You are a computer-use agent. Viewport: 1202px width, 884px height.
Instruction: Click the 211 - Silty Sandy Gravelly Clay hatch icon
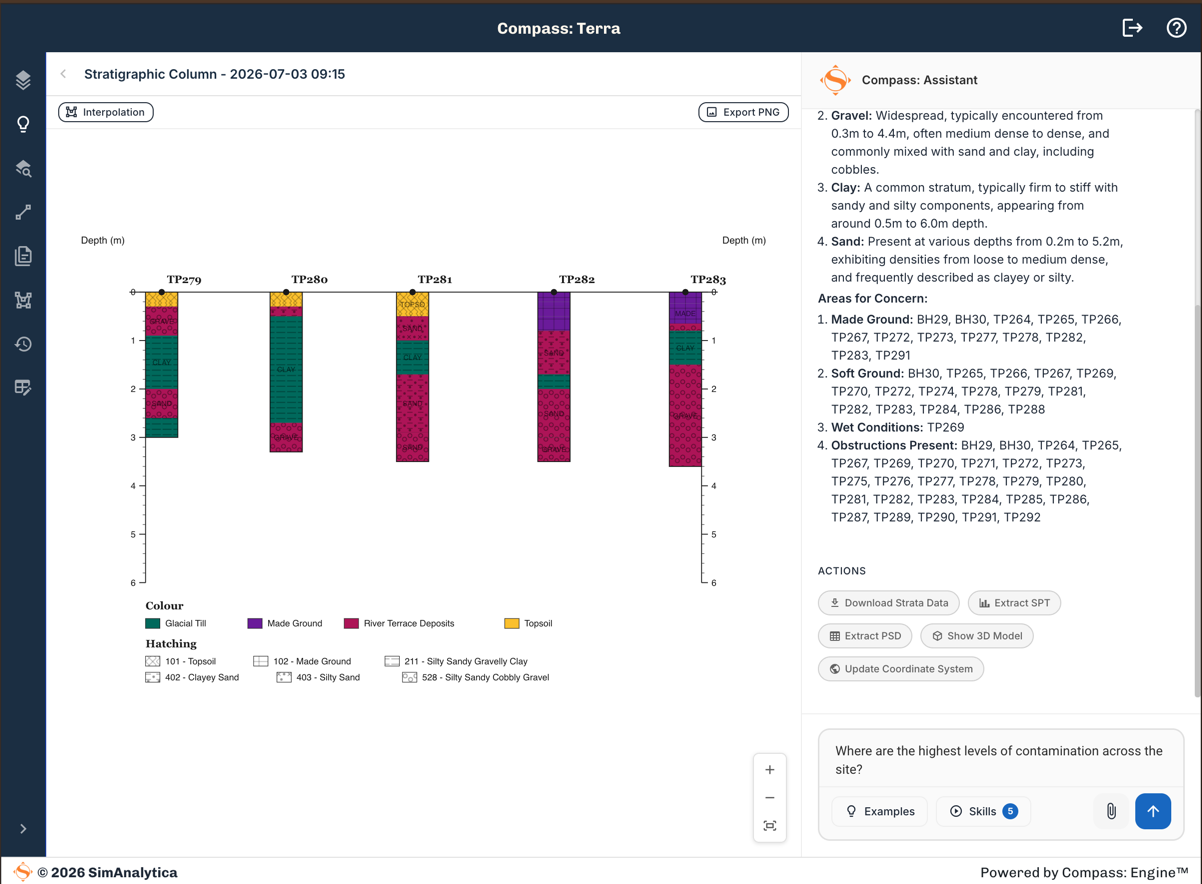point(392,661)
